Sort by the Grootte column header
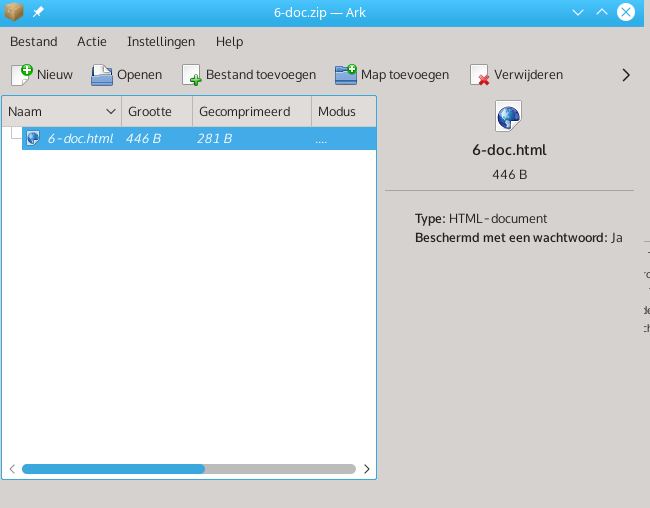This screenshot has width=650, height=508. pos(157,111)
